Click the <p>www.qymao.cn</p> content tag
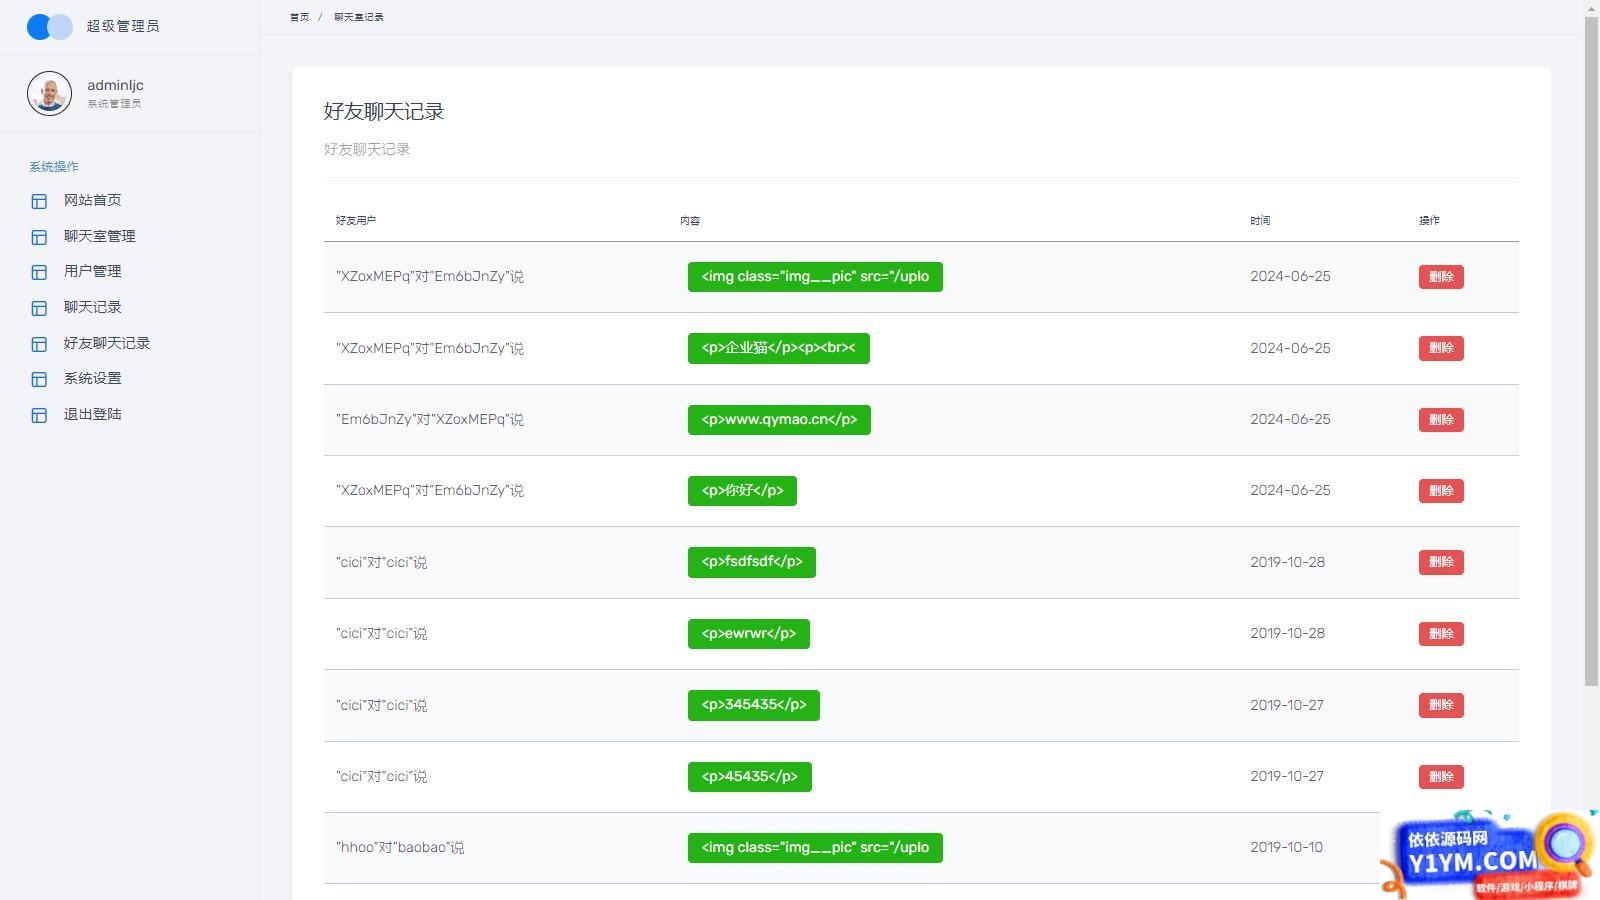This screenshot has width=1600, height=900. tap(779, 420)
